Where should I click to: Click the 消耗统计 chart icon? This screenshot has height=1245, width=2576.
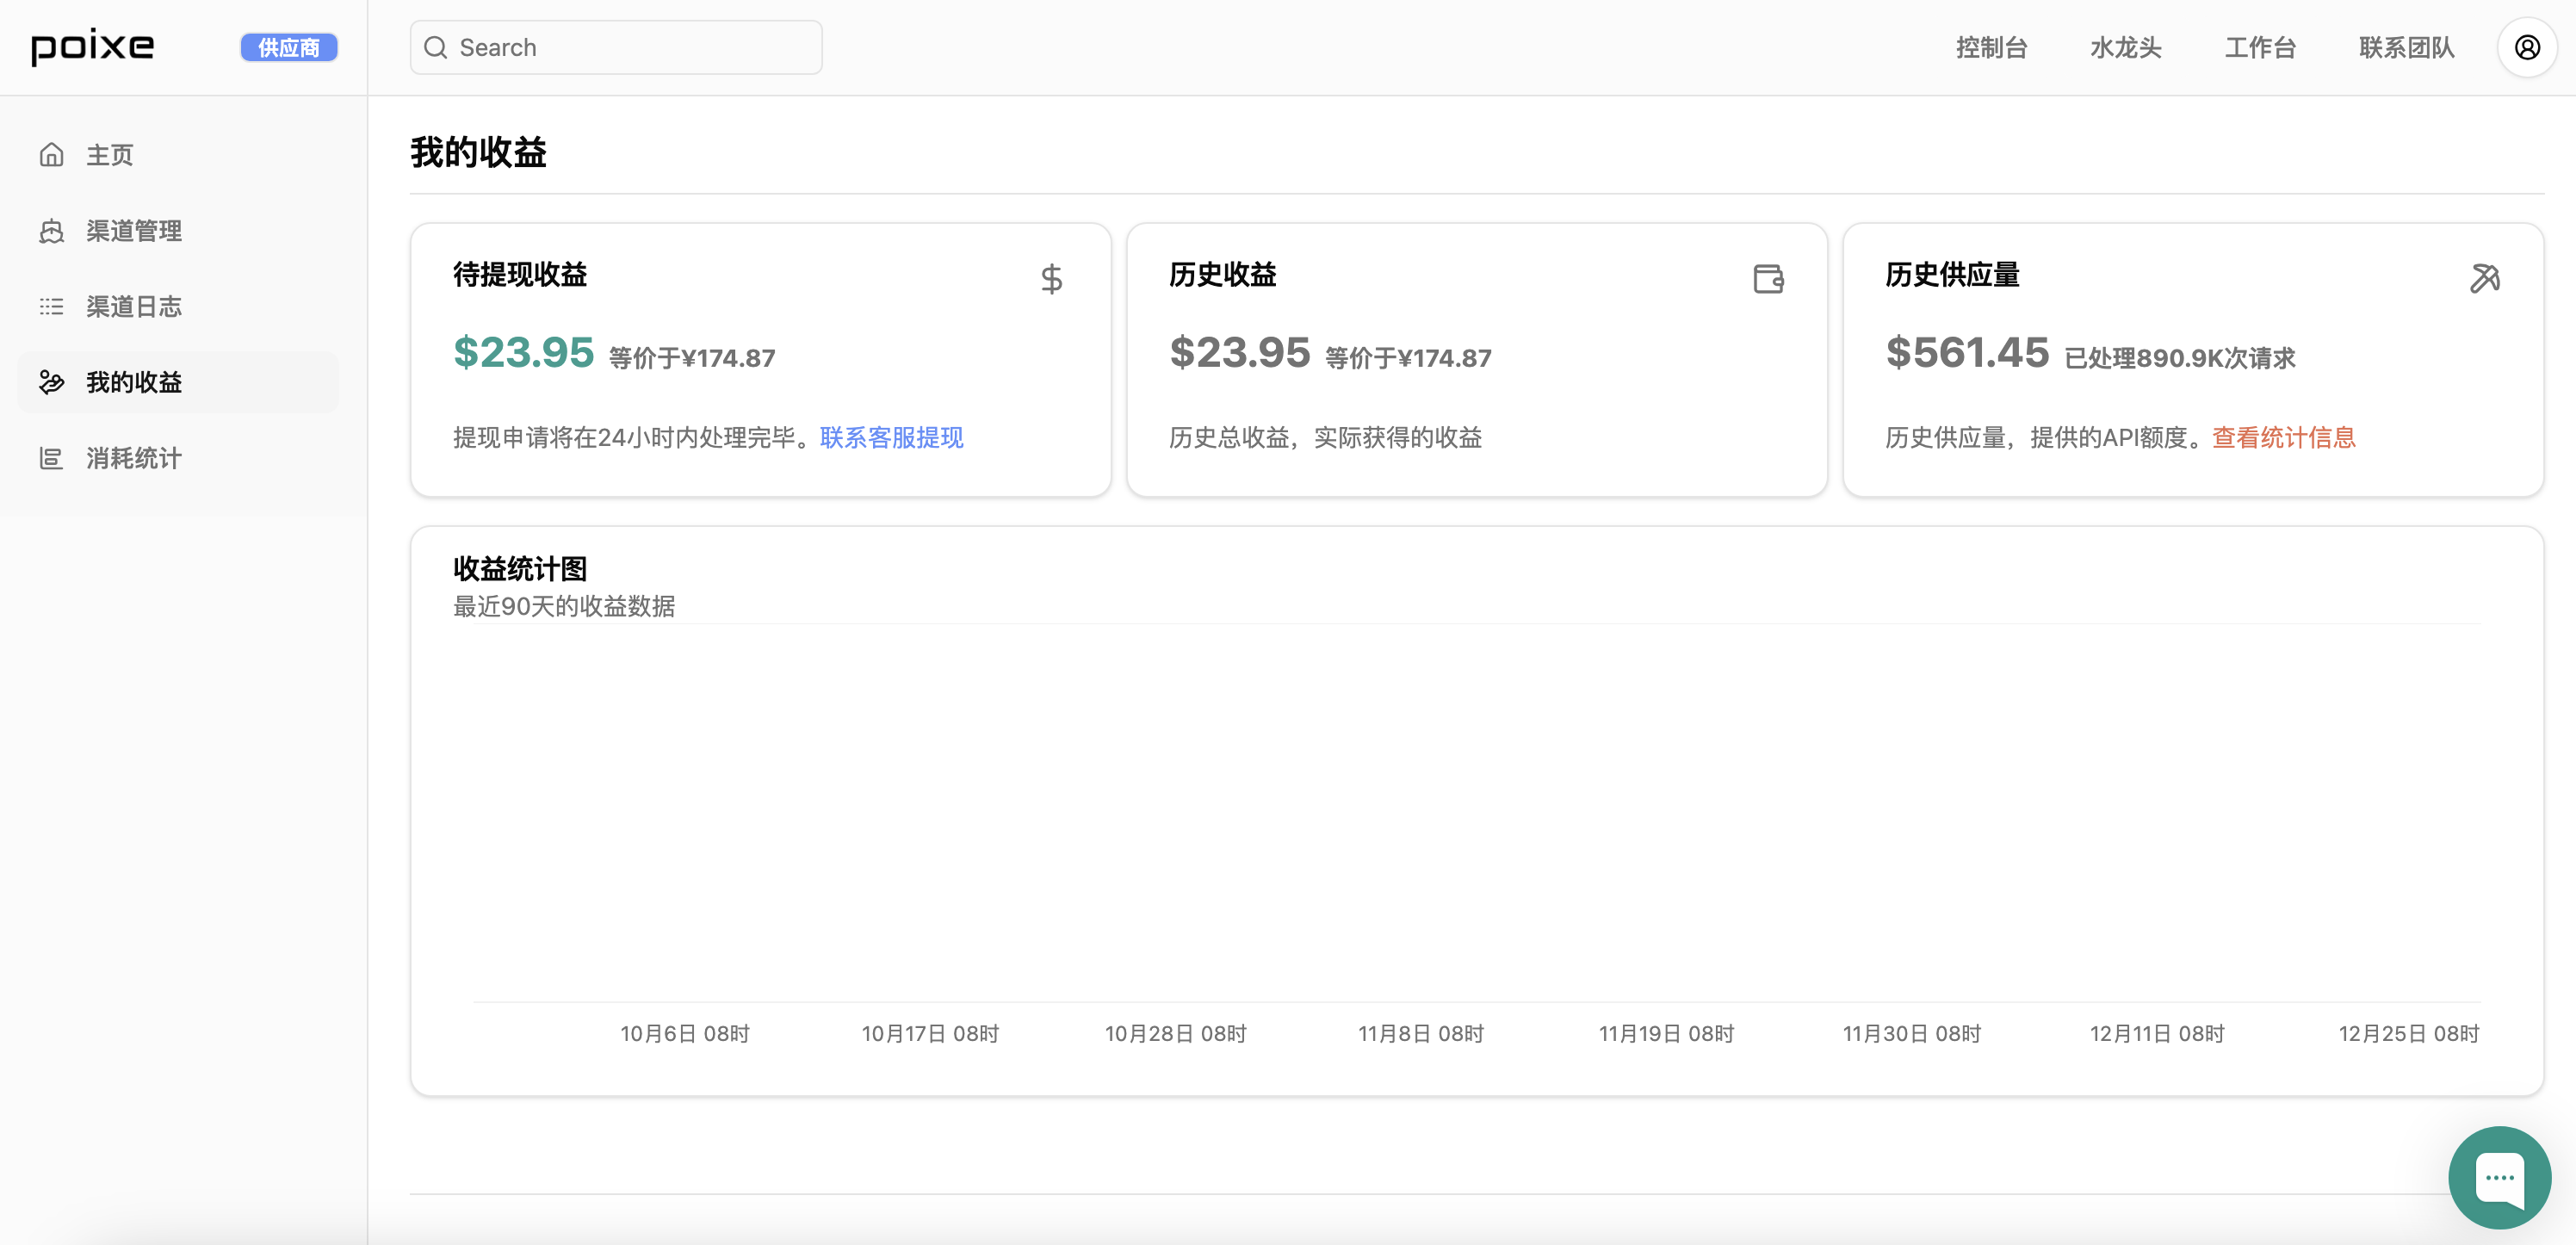[51, 458]
